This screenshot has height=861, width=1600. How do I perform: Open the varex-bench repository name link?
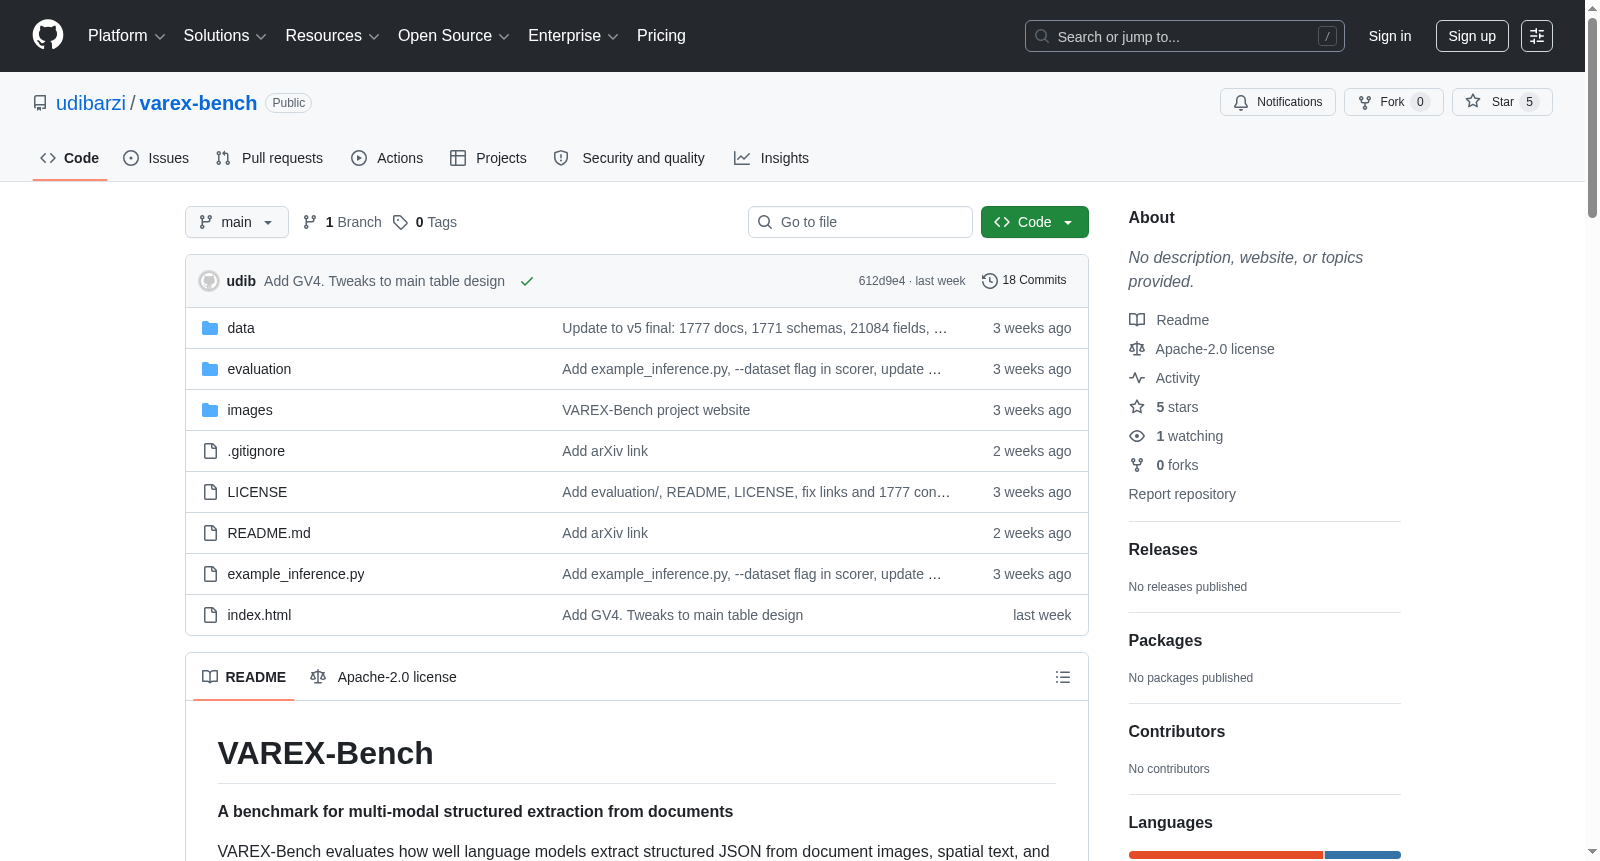[x=198, y=103]
